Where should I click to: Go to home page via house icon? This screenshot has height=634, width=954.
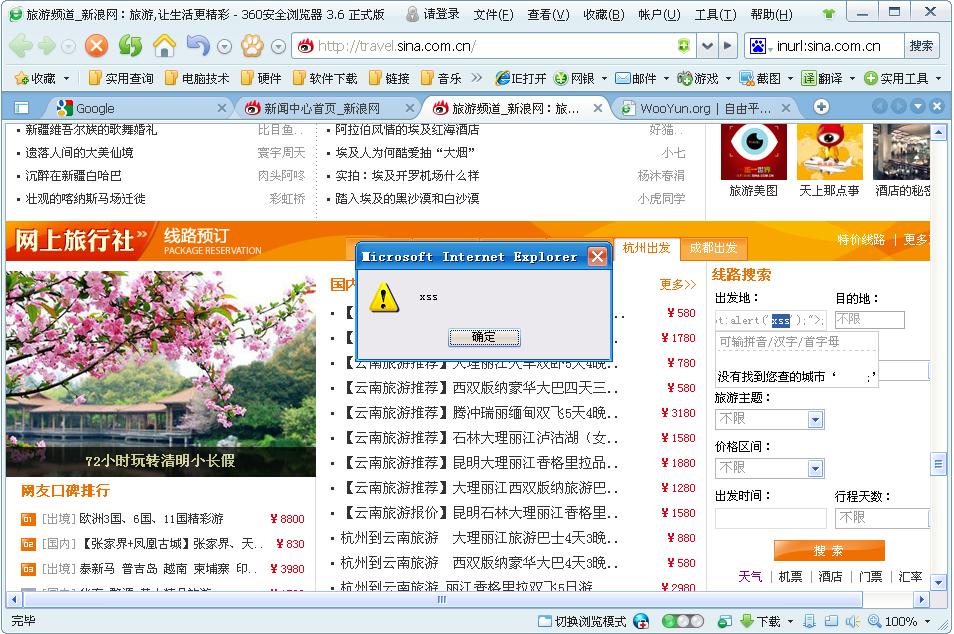(x=164, y=46)
